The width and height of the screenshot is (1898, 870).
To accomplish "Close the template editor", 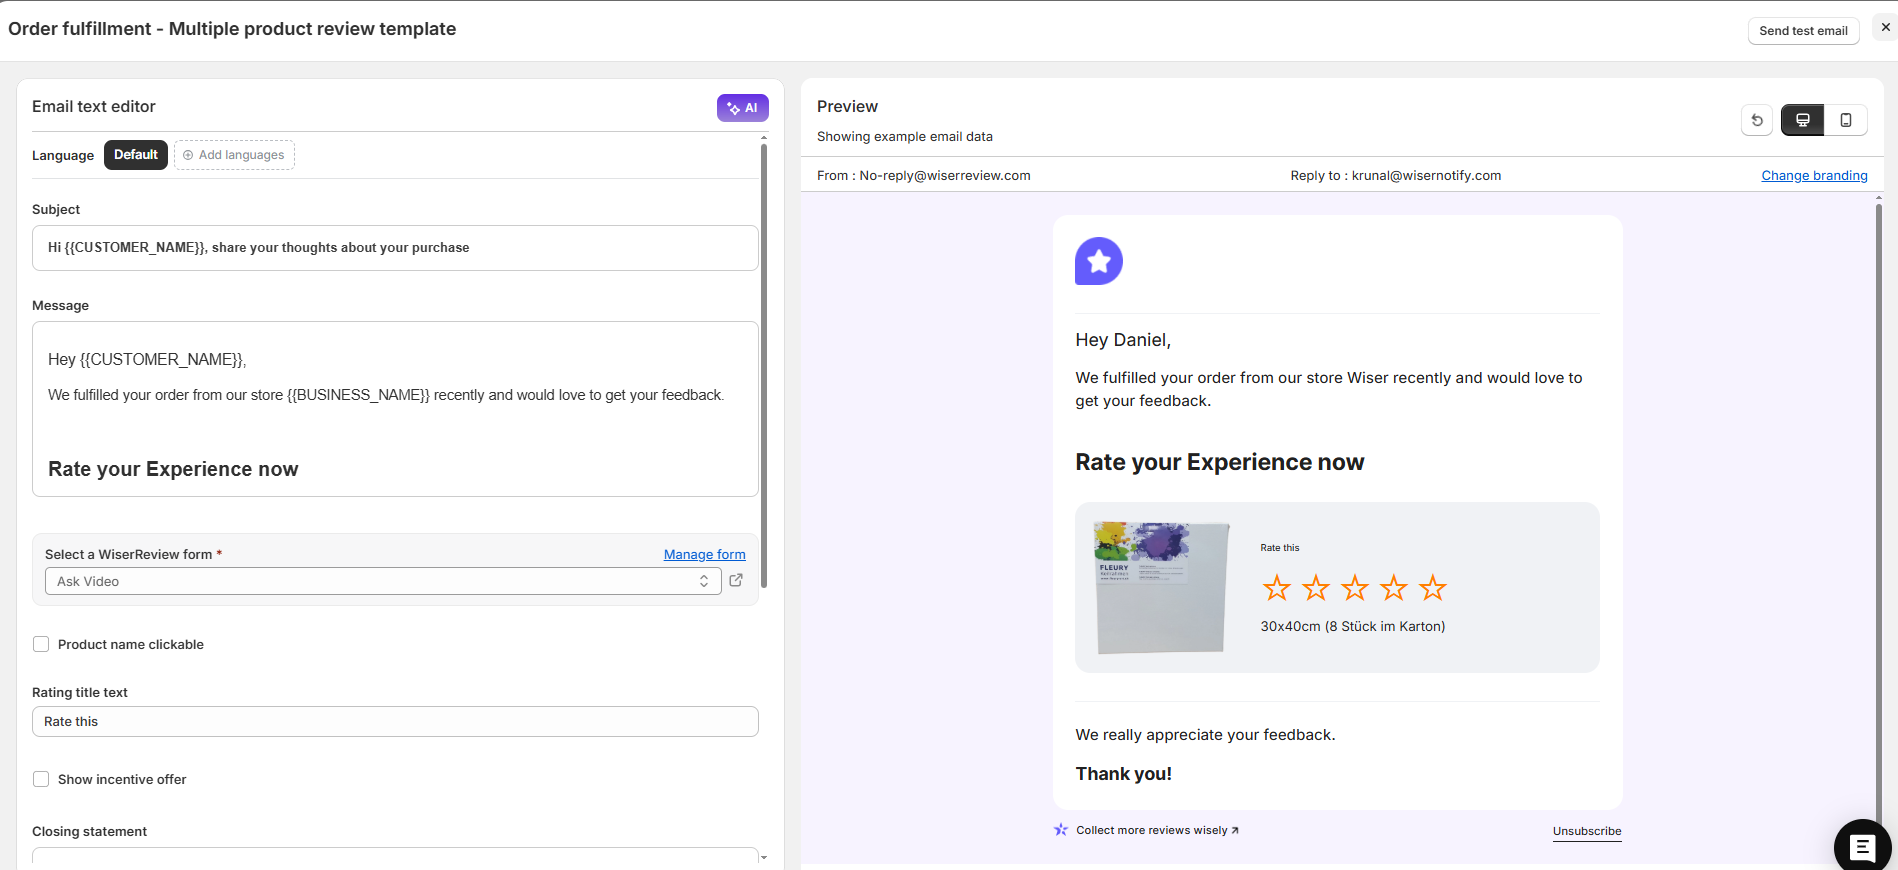I will [x=1885, y=28].
